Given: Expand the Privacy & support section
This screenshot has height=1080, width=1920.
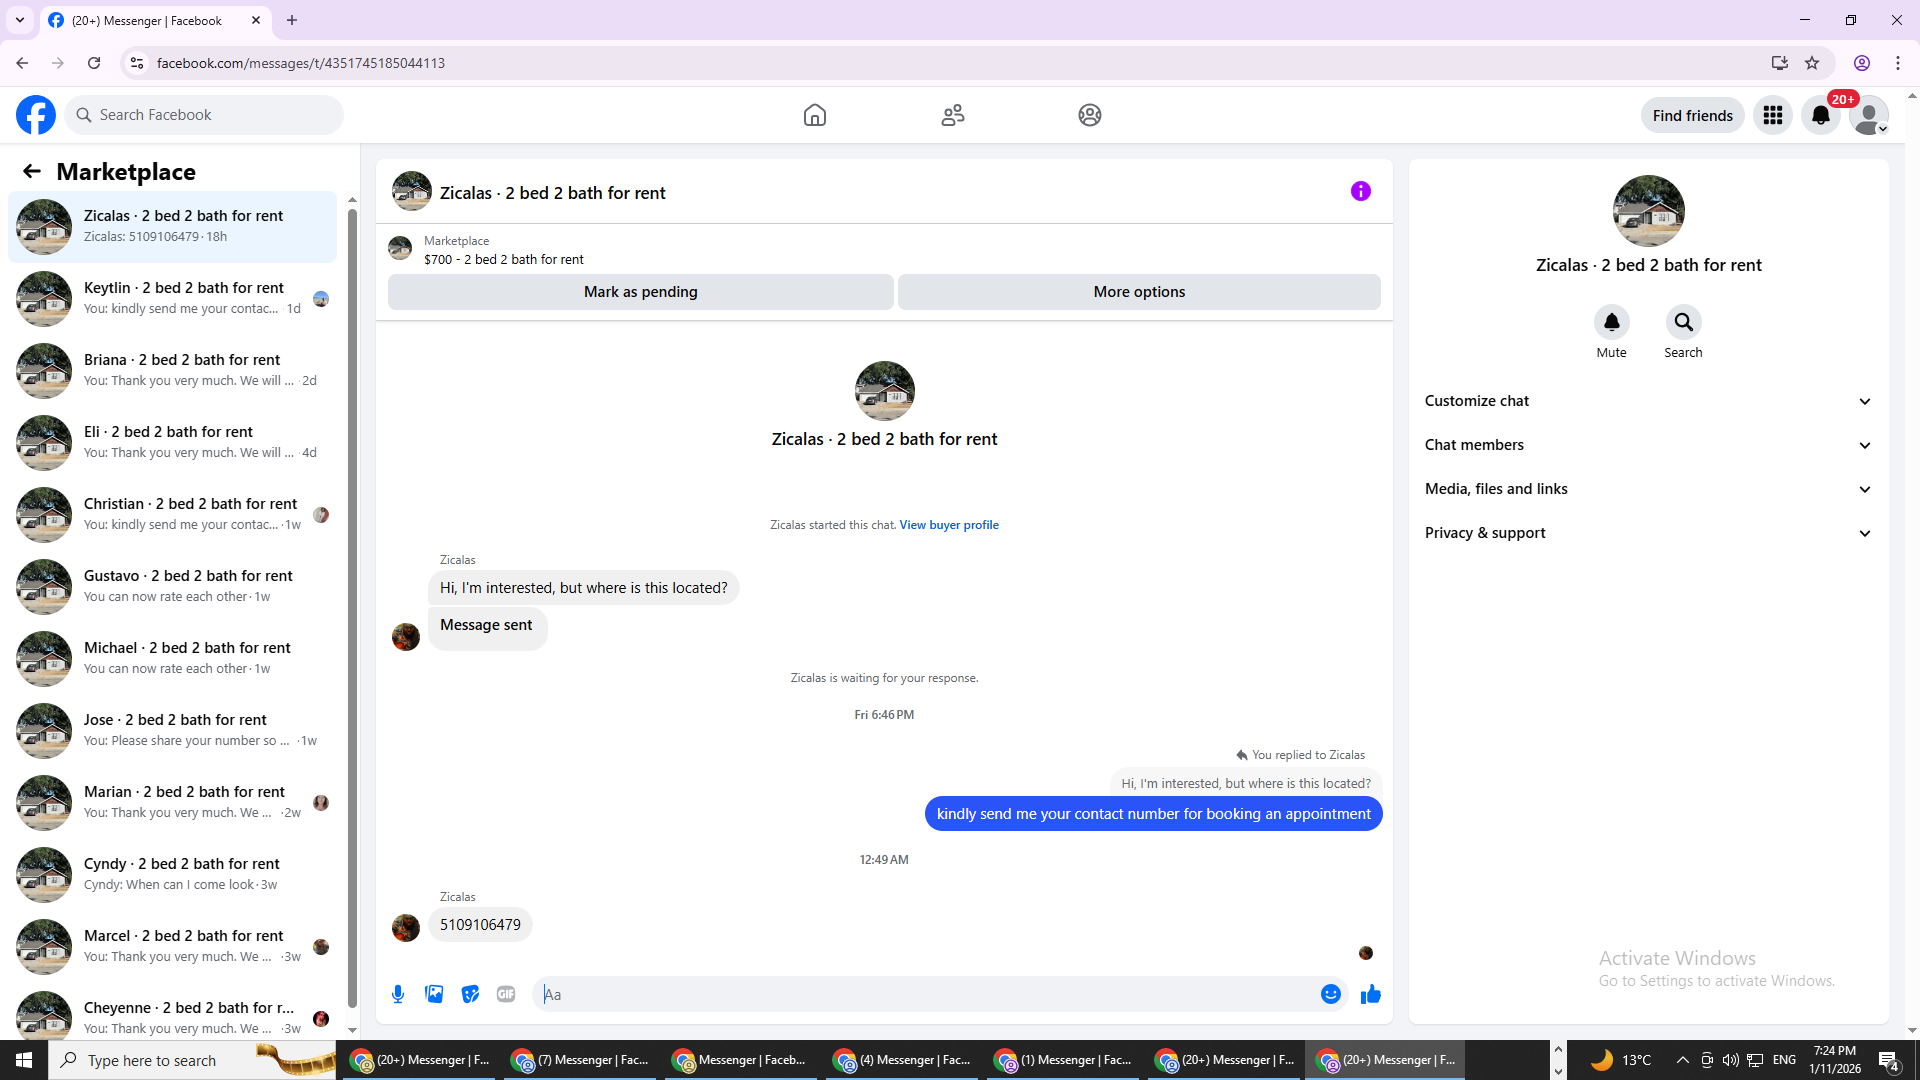Looking at the screenshot, I should 1649,533.
